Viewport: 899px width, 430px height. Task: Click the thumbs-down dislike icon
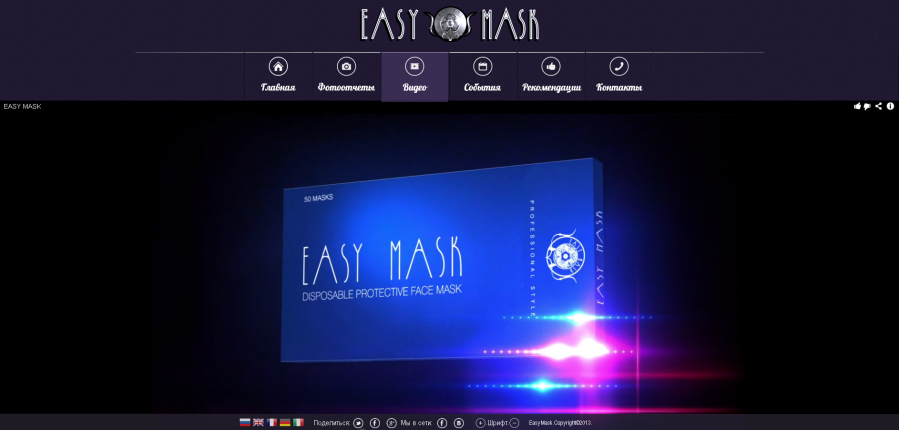867,106
